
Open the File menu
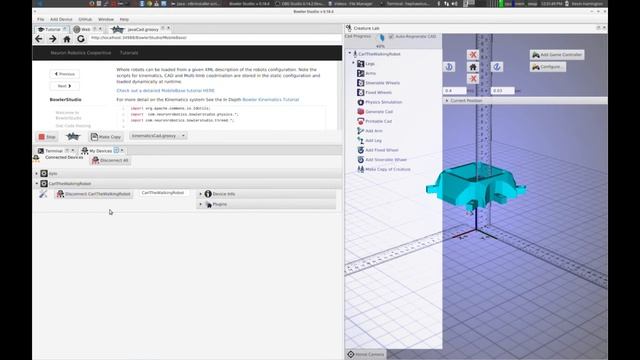pyautogui.click(x=40, y=19)
